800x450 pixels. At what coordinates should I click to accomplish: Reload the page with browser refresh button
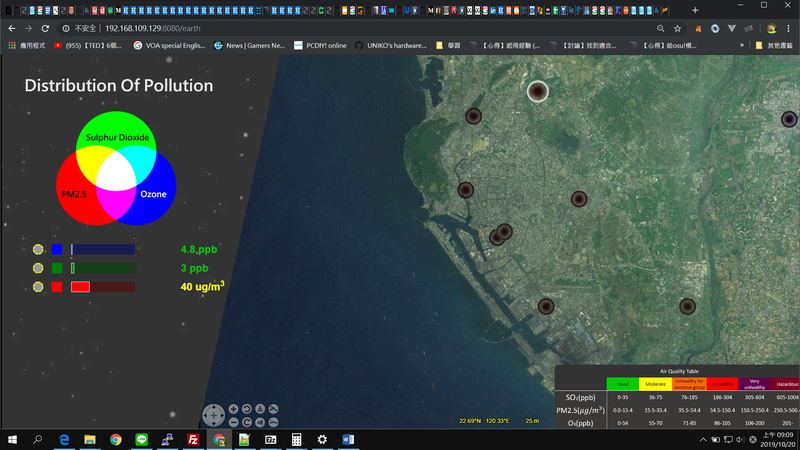point(45,29)
